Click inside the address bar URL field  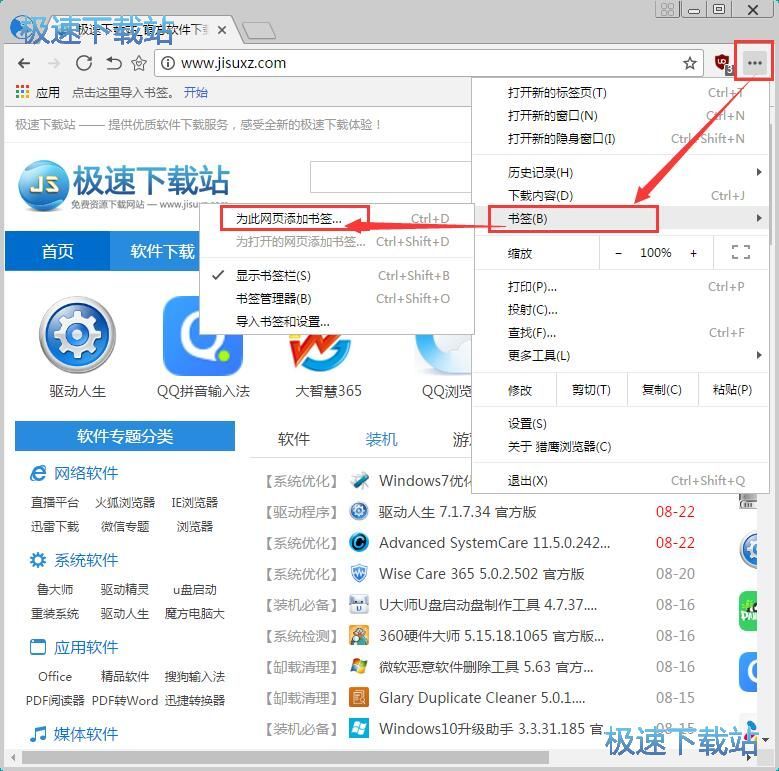tap(427, 63)
